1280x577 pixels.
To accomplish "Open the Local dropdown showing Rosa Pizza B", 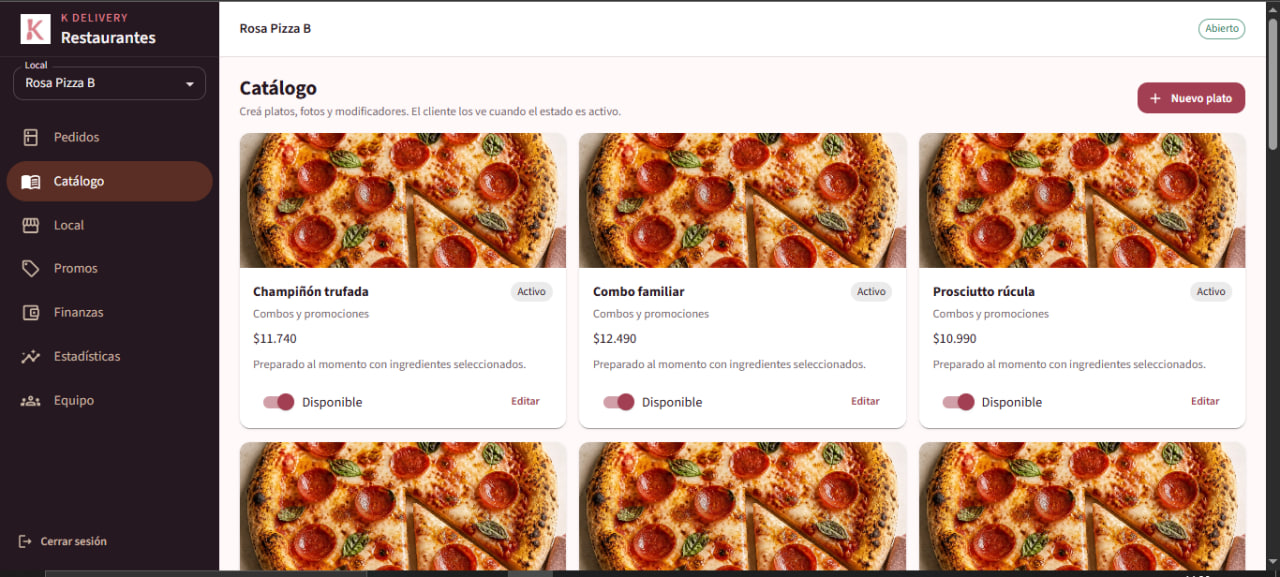I will tap(109, 83).
